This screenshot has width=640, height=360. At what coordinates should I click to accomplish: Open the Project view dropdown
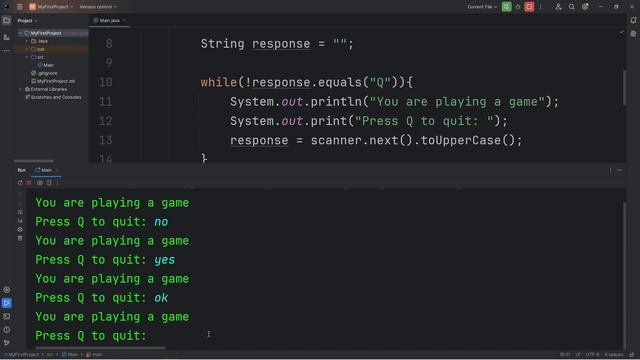[27, 21]
